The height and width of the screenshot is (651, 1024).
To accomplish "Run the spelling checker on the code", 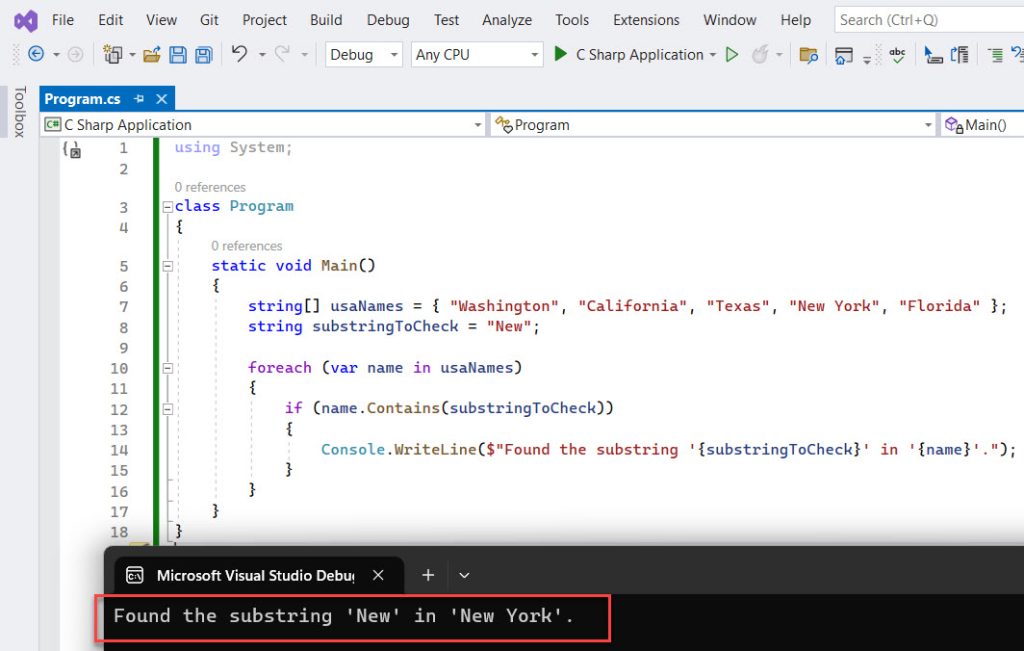I will click(897, 54).
